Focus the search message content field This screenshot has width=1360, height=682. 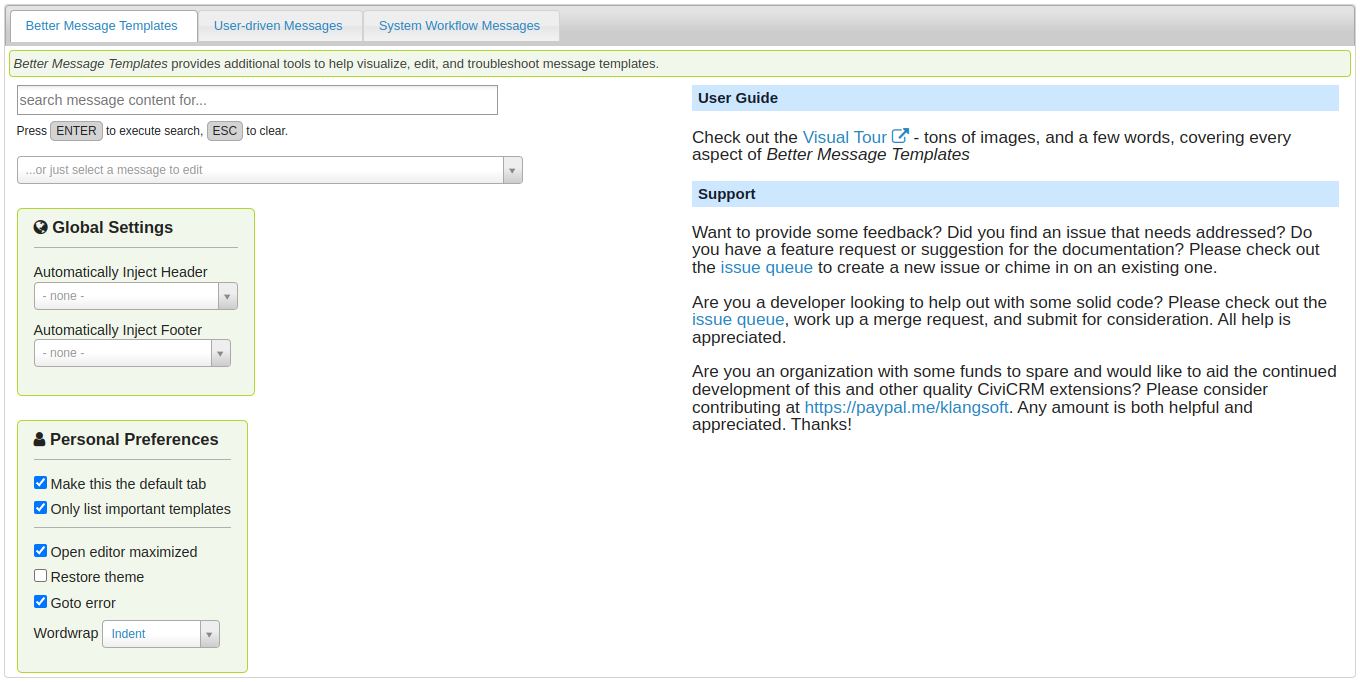pyautogui.click(x=257, y=100)
